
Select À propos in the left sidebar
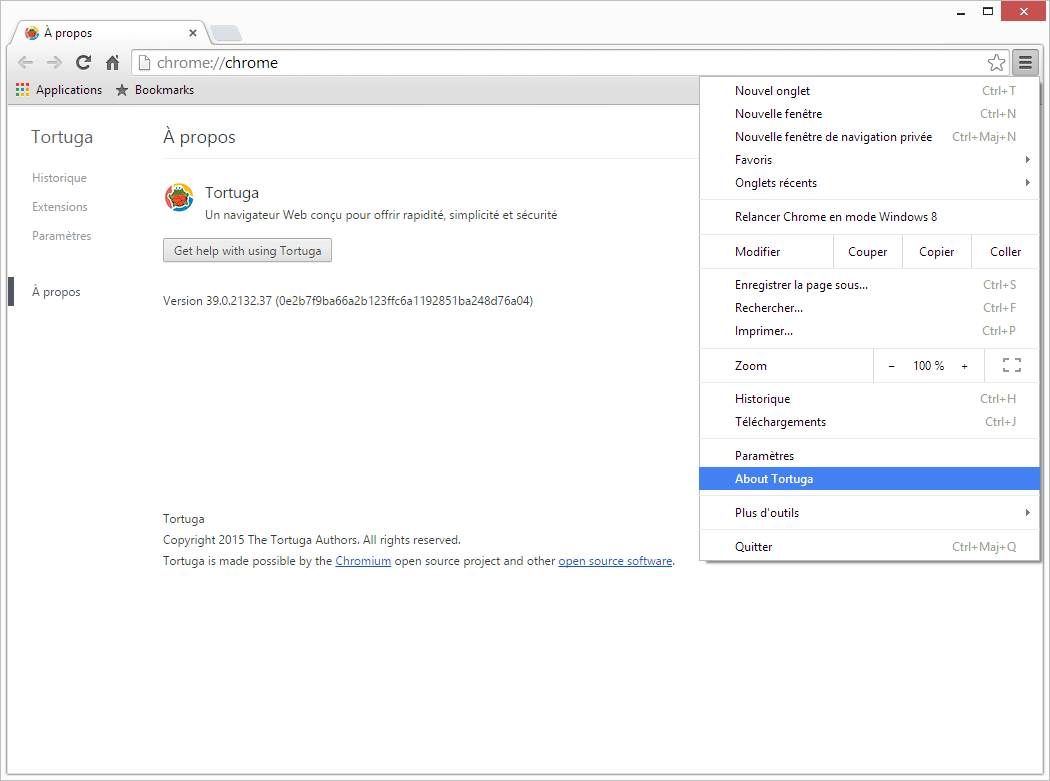click(56, 292)
